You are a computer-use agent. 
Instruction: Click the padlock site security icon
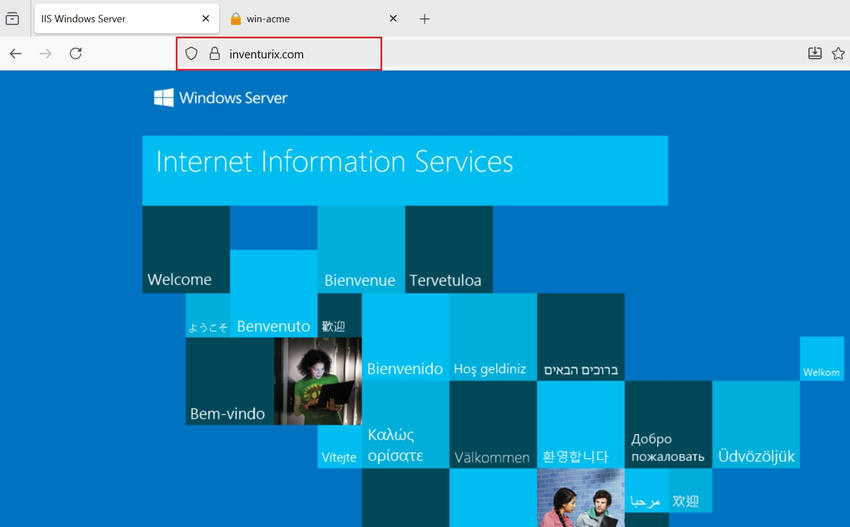coord(215,54)
